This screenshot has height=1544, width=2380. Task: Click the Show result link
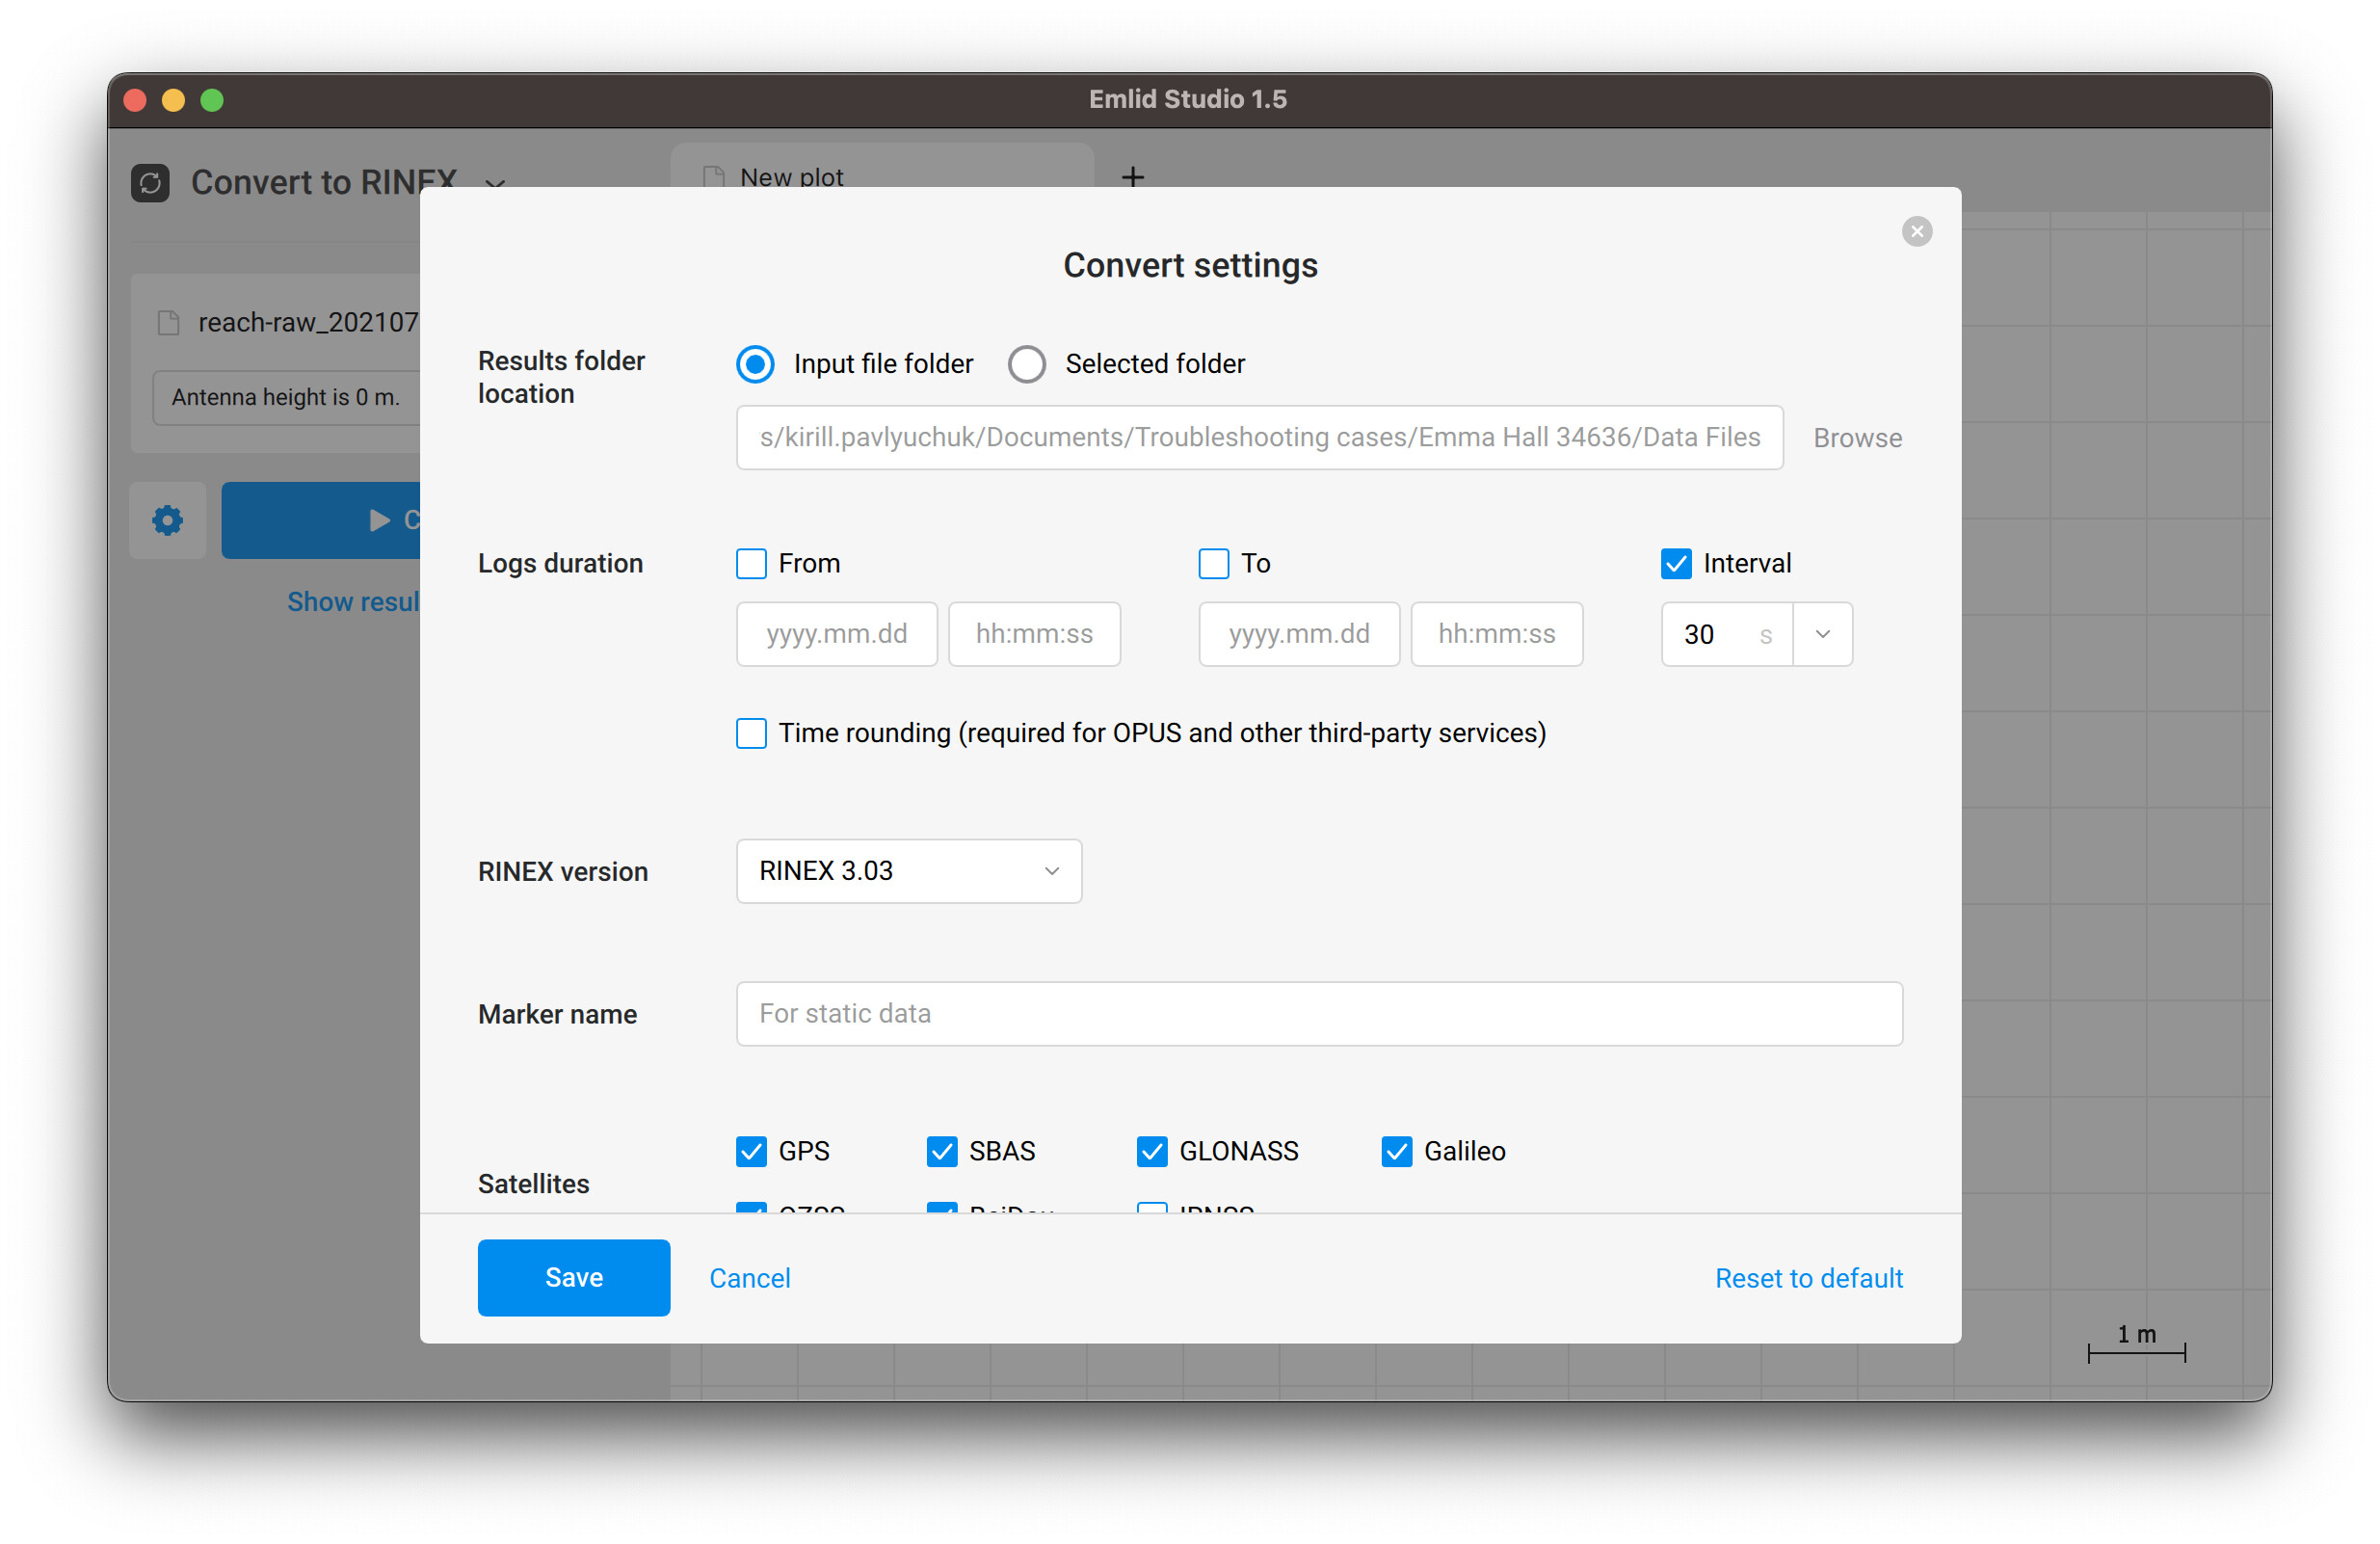(x=353, y=602)
